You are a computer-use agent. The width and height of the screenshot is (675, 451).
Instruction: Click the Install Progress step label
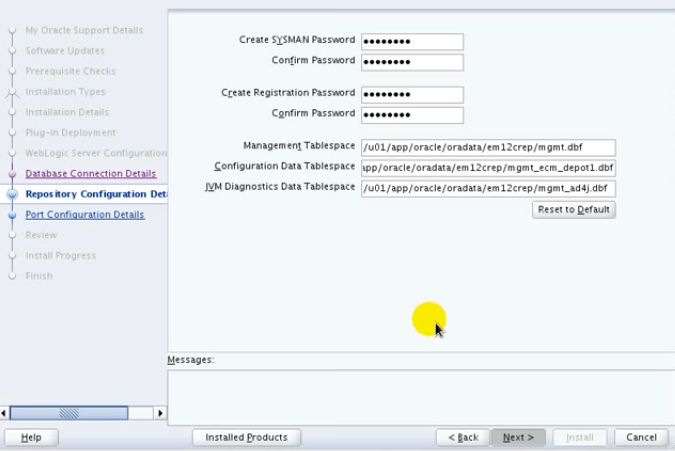[61, 256]
